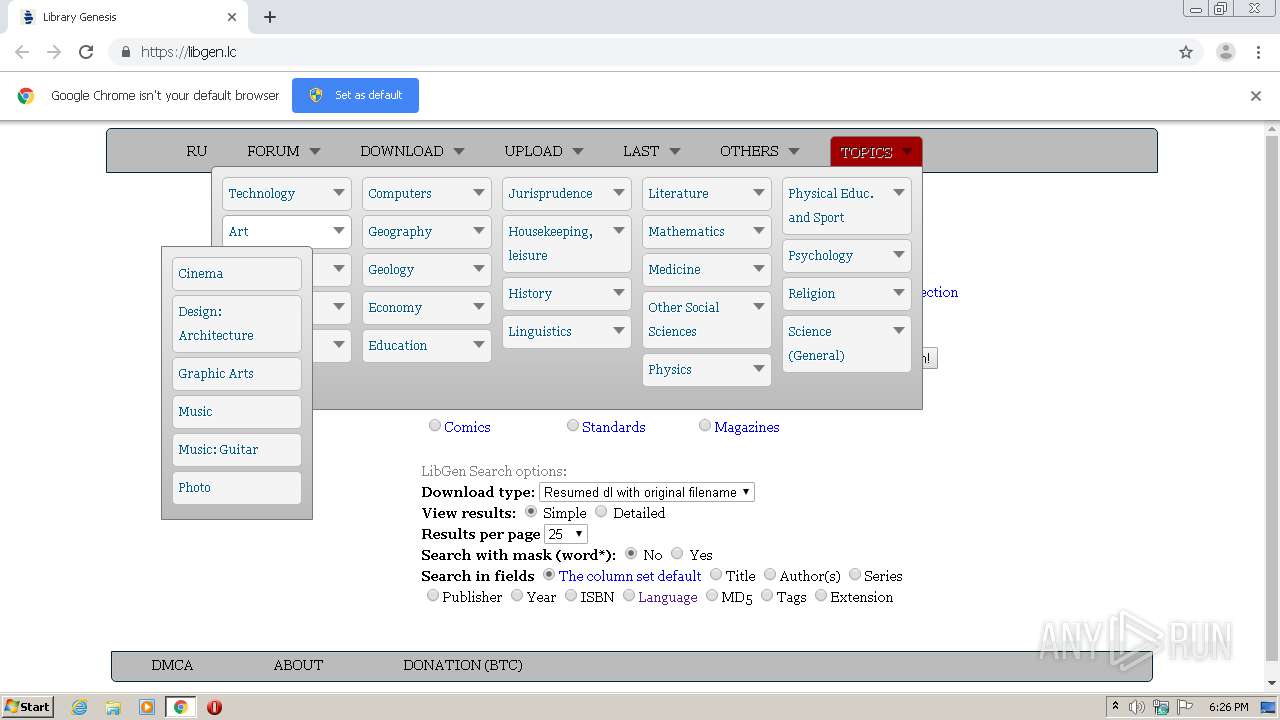Click Set as default button
This screenshot has height=720, width=1280.
click(355, 95)
